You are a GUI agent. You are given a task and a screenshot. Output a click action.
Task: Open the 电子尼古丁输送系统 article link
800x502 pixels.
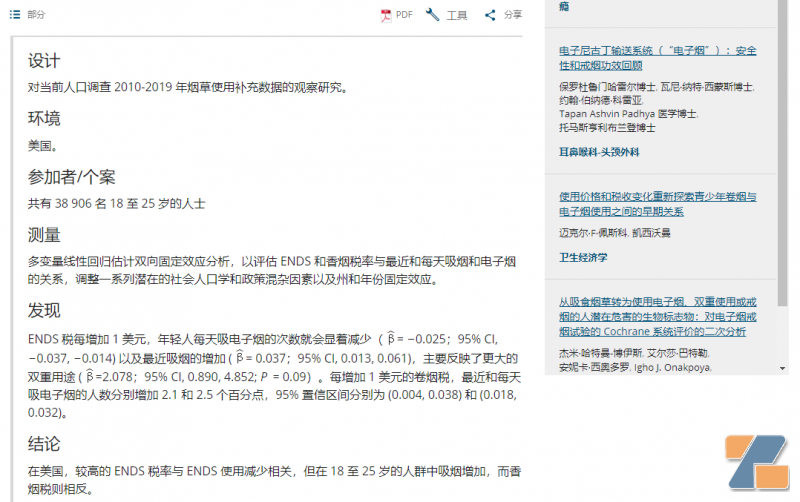(658, 58)
